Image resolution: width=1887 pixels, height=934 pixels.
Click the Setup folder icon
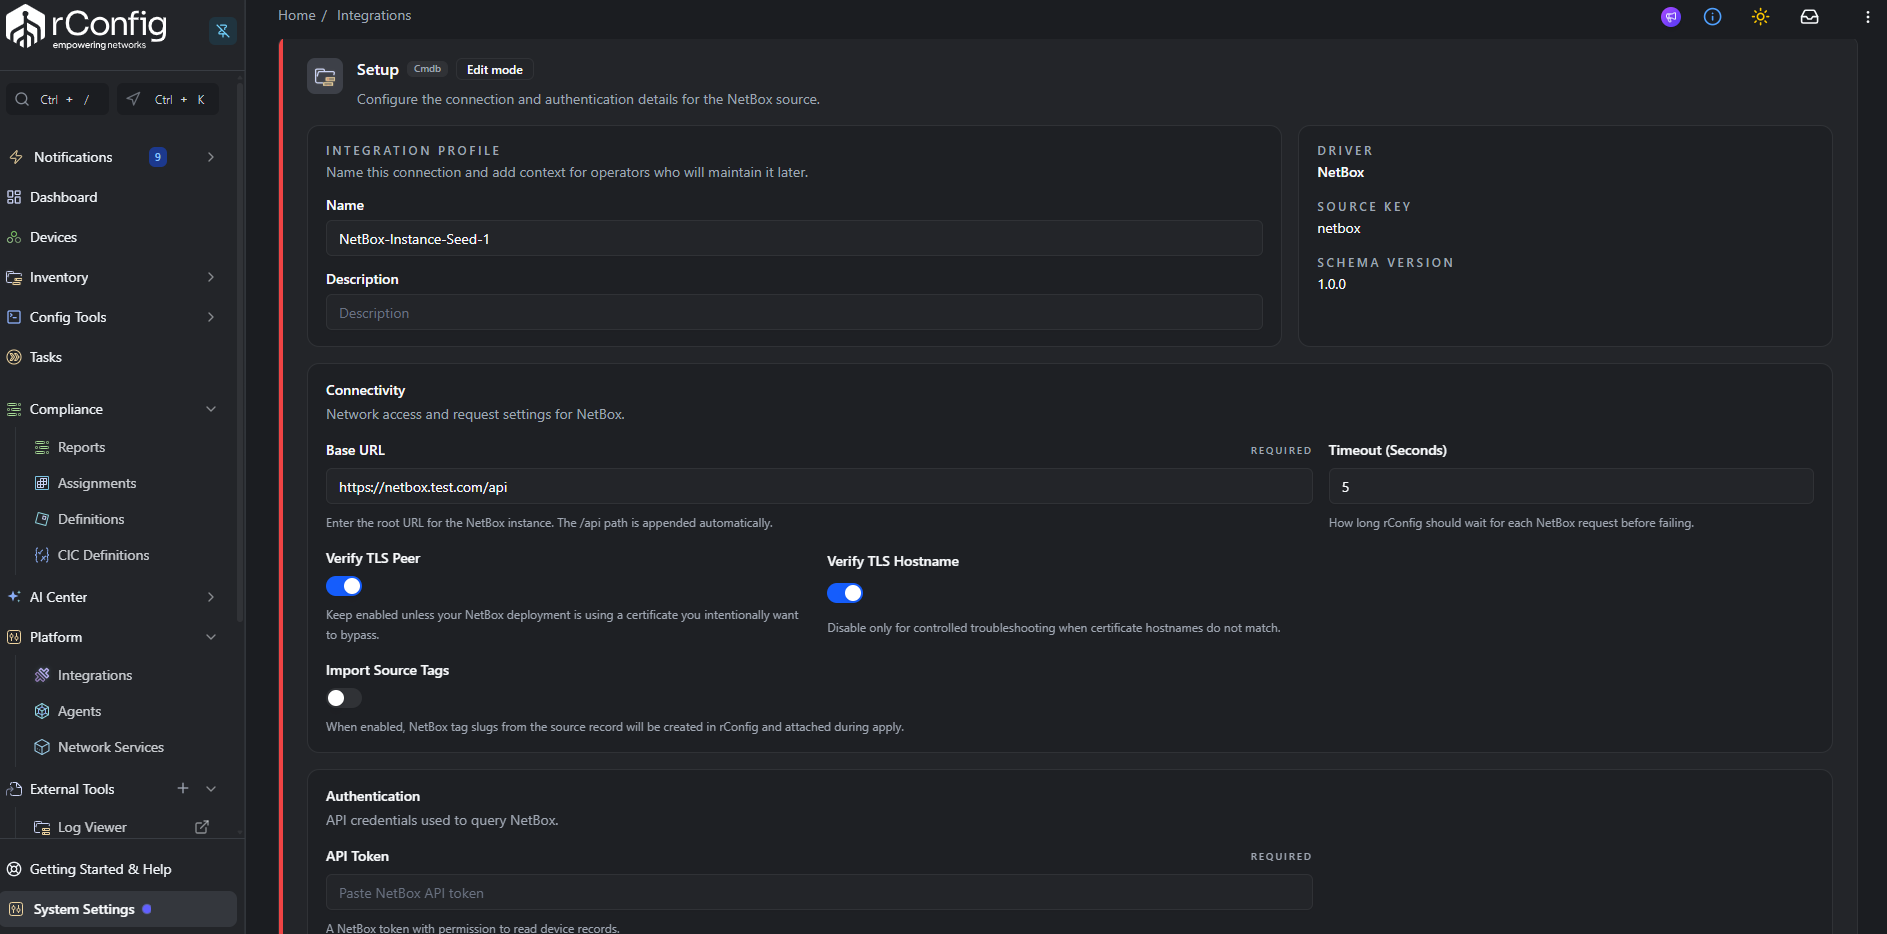click(x=325, y=76)
